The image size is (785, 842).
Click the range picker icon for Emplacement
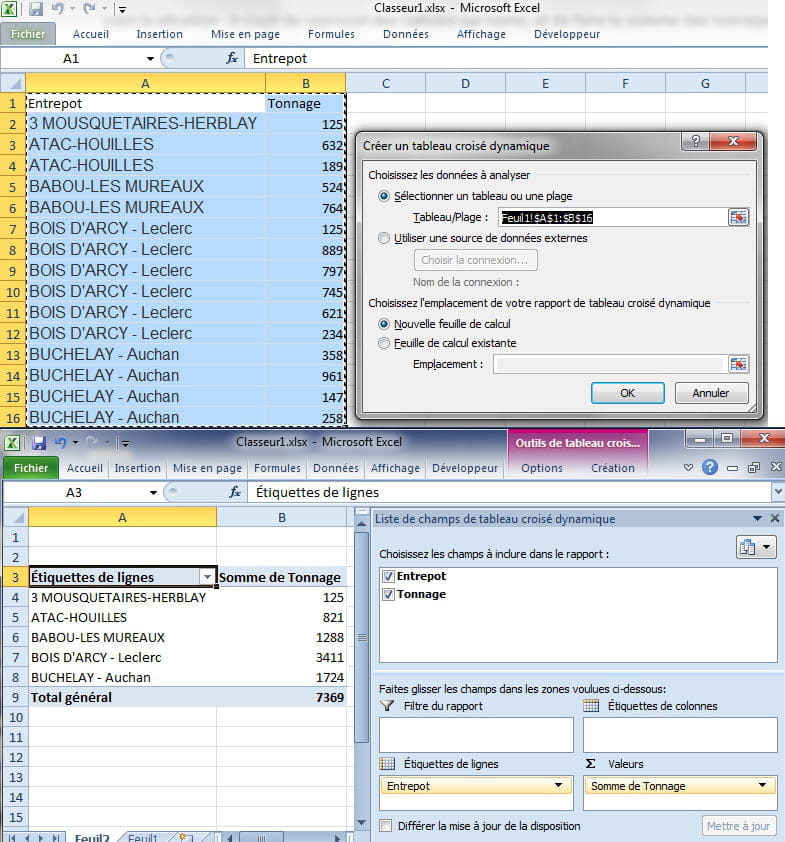click(738, 364)
